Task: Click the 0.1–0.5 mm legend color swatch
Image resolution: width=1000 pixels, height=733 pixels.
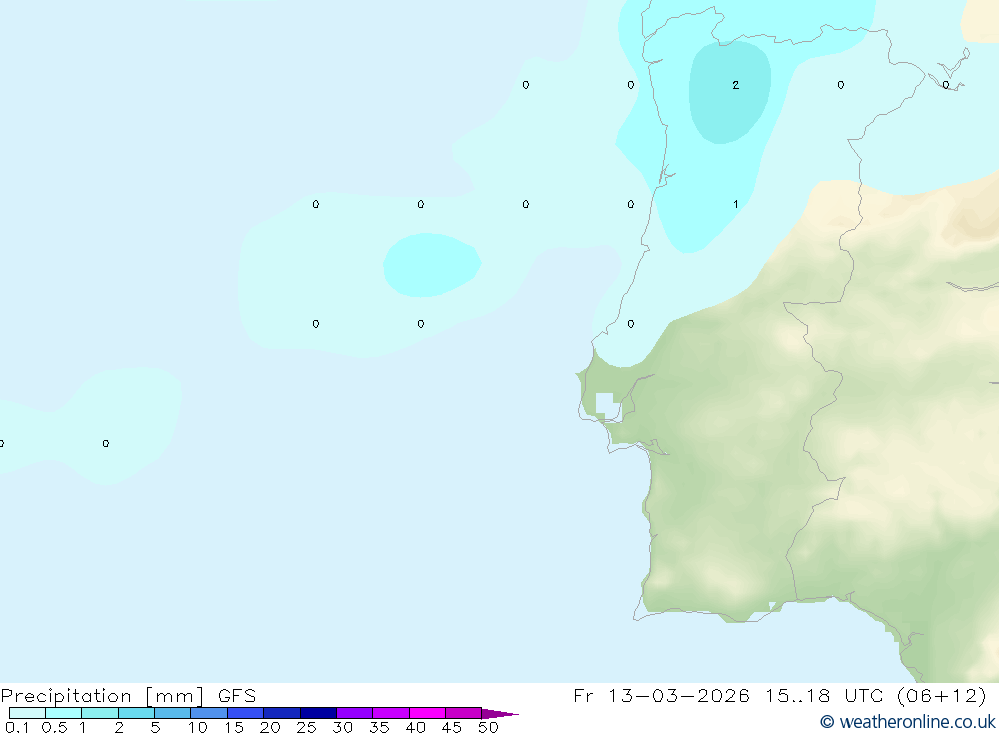Action: click(x=27, y=713)
